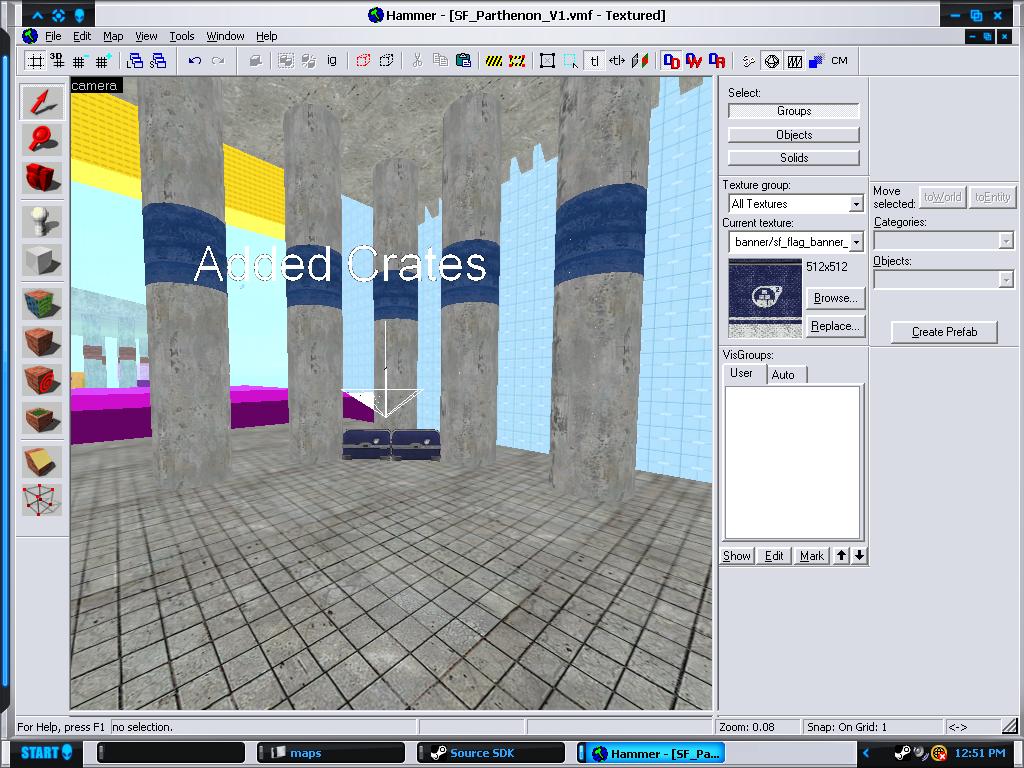Select the Camera tool
The image size is (1024, 768).
[42, 179]
